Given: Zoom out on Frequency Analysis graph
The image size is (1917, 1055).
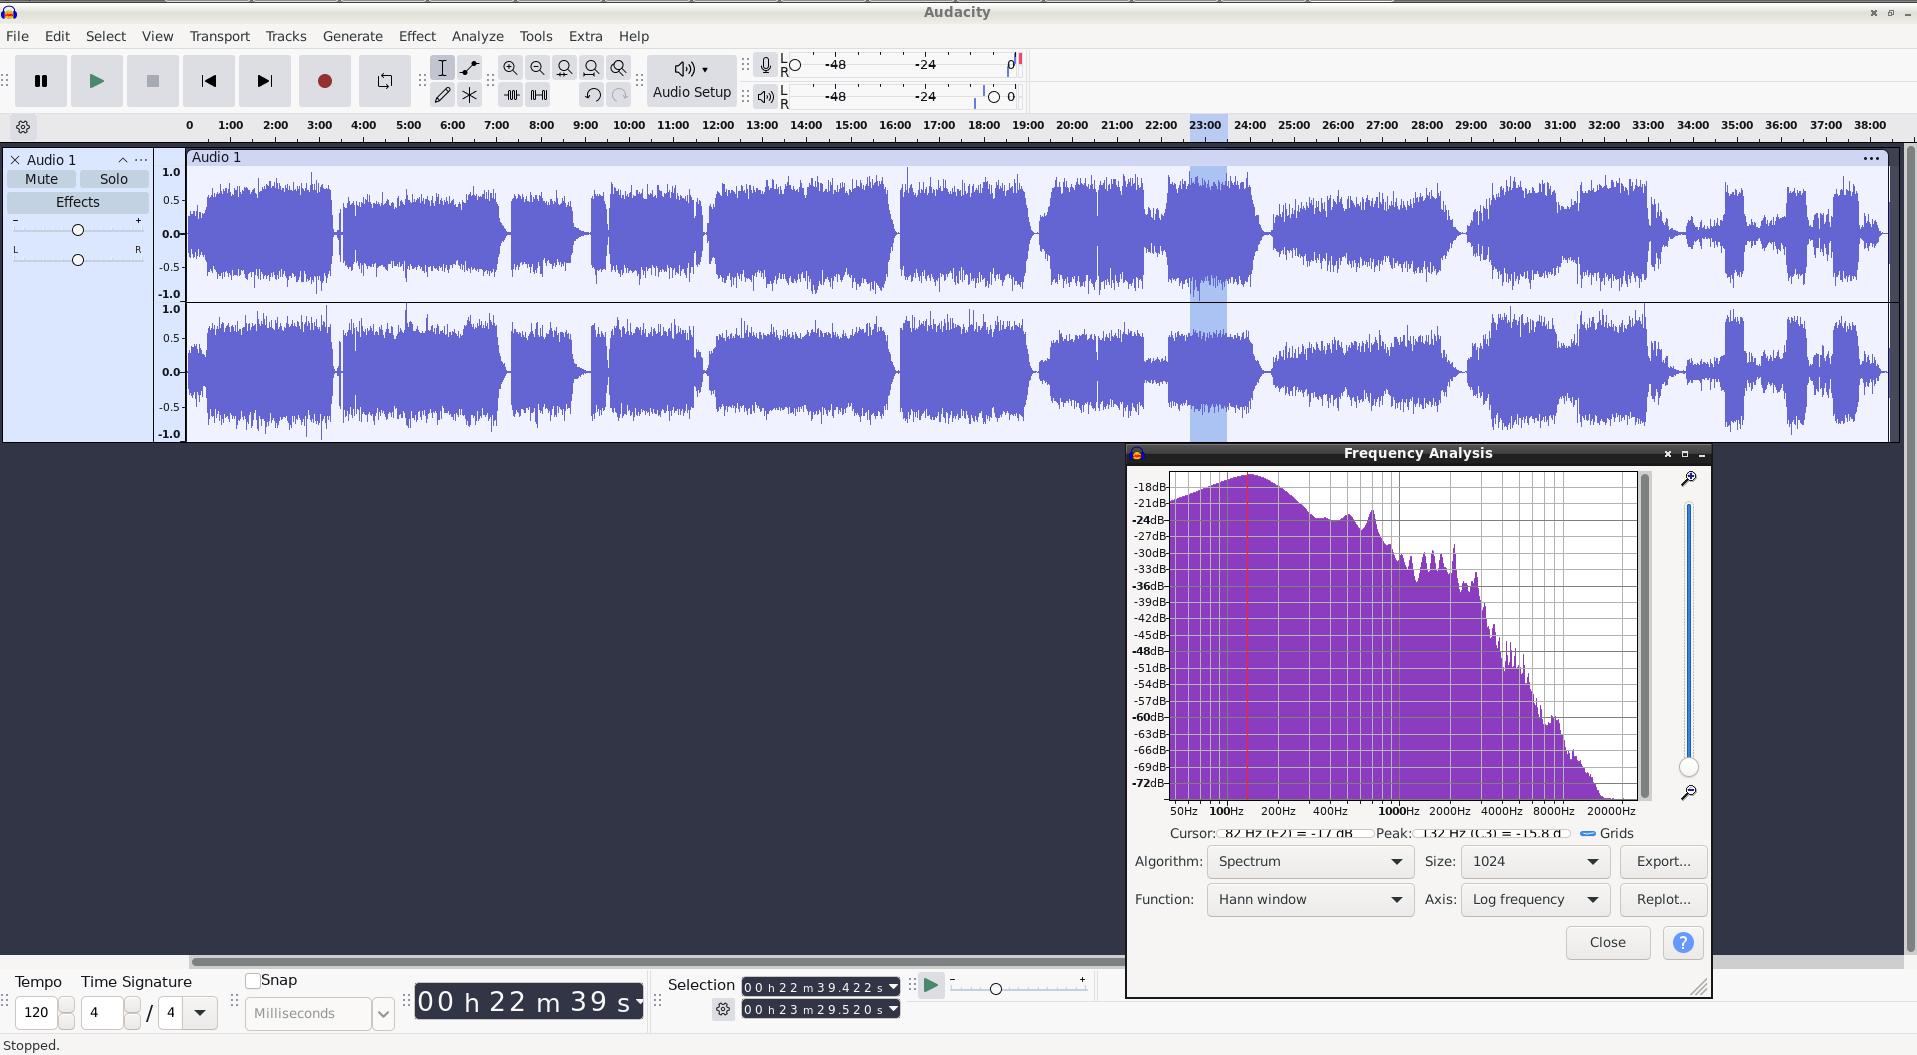Looking at the screenshot, I should pos(1689,793).
